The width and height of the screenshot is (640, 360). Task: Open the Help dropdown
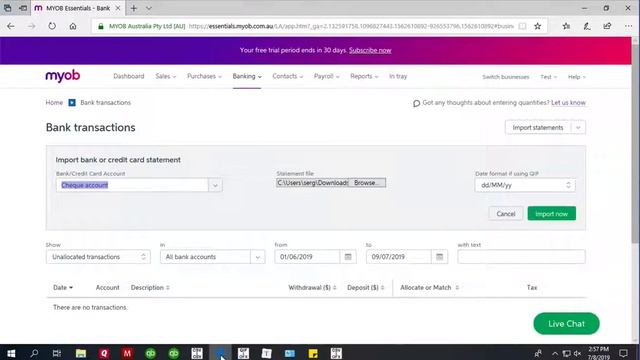(x=577, y=77)
